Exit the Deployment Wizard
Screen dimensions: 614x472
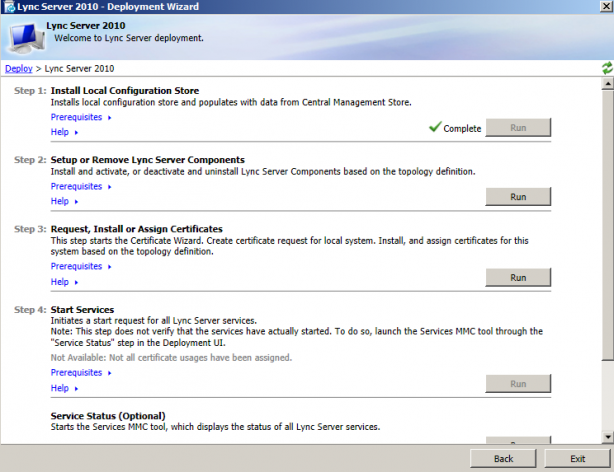point(578,459)
